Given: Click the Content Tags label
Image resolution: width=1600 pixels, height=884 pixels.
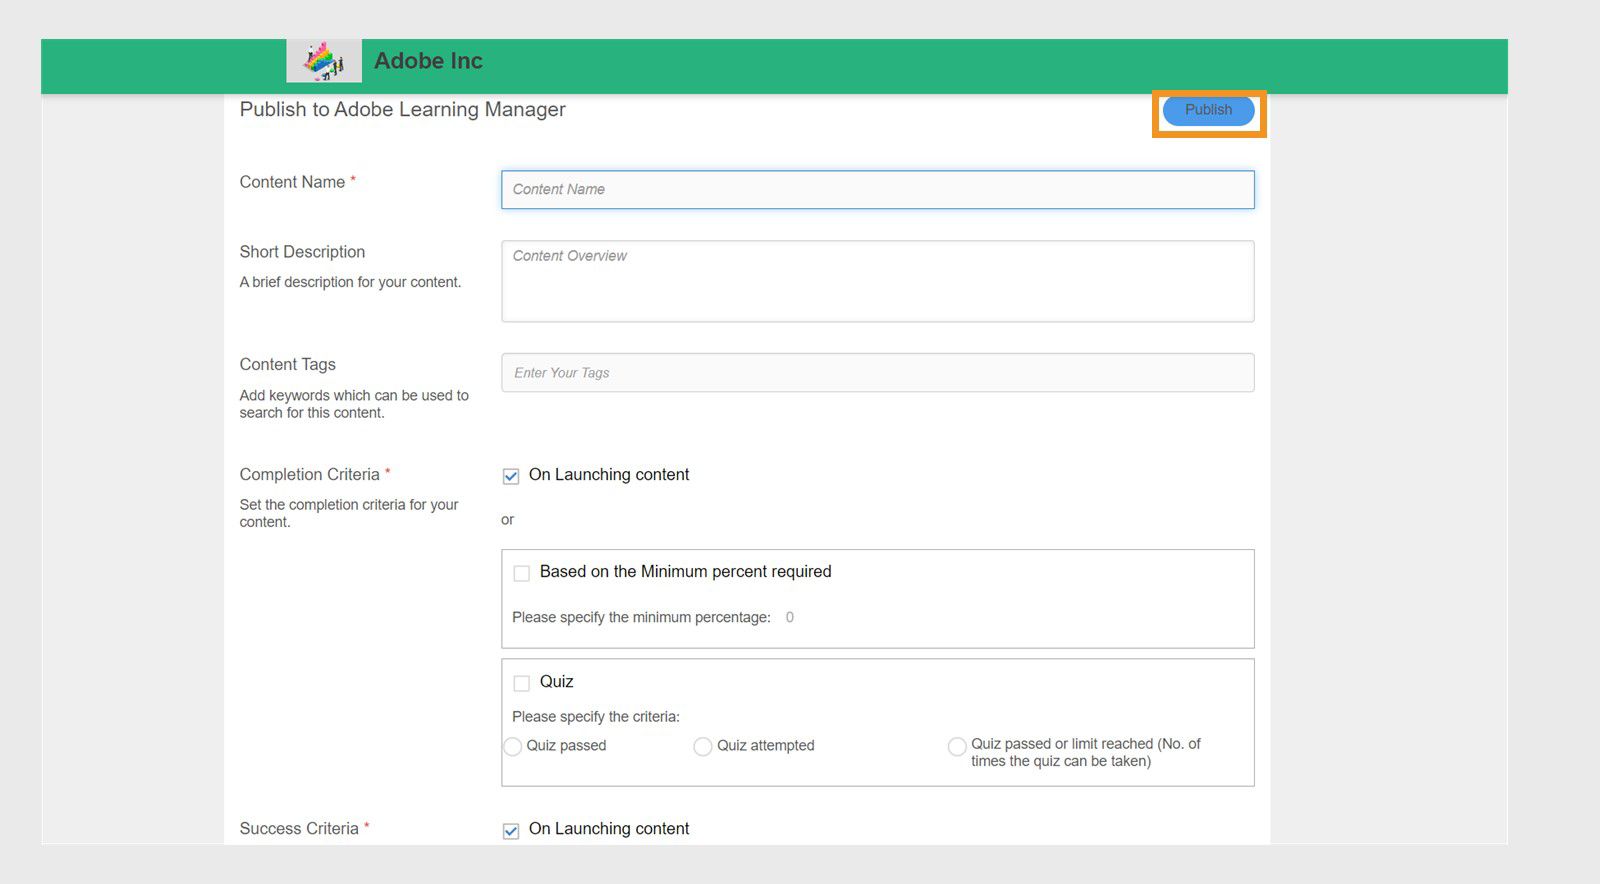Looking at the screenshot, I should coord(287,365).
